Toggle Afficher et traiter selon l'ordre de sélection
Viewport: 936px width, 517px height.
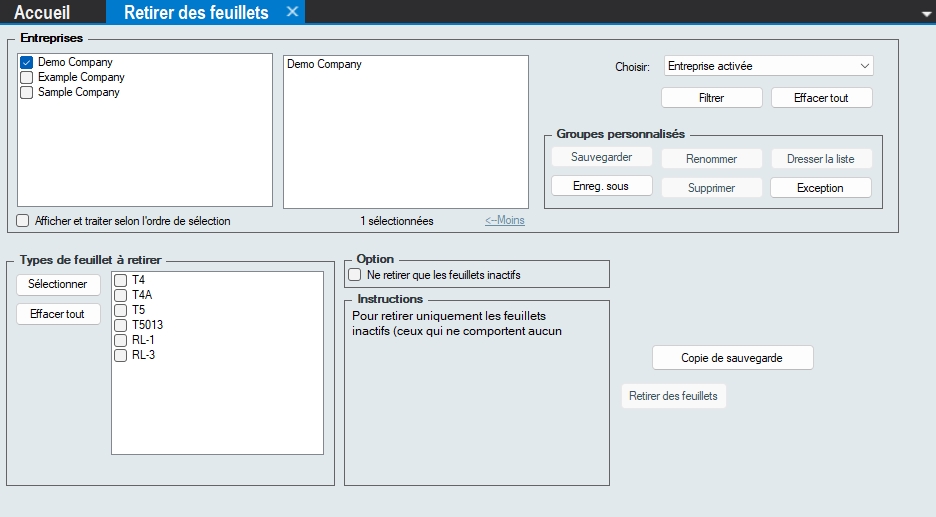(23, 221)
